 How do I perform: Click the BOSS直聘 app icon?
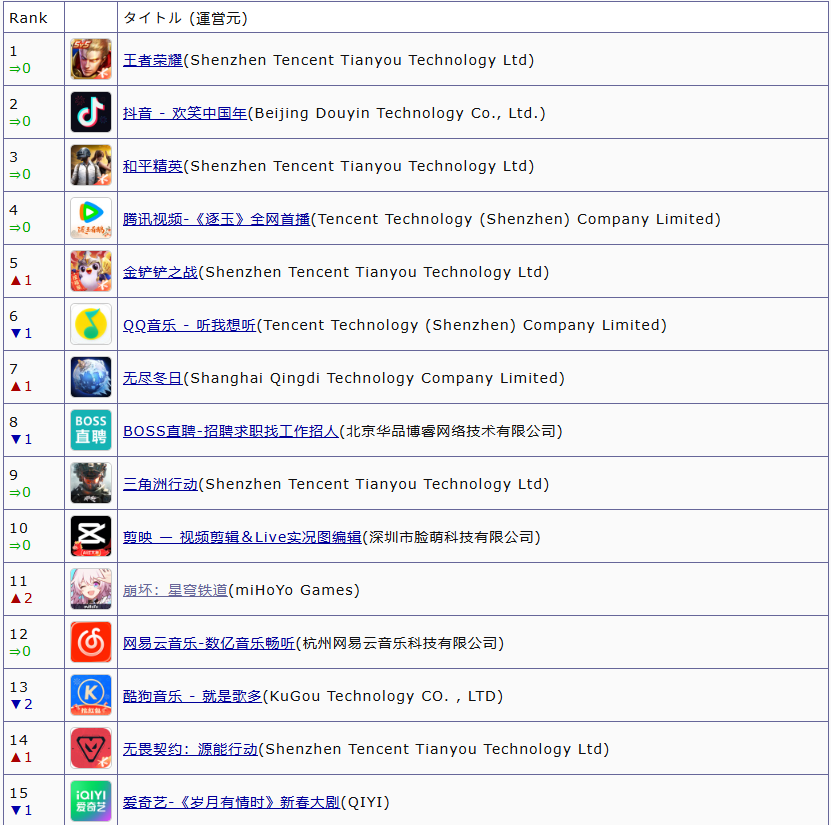(x=91, y=430)
